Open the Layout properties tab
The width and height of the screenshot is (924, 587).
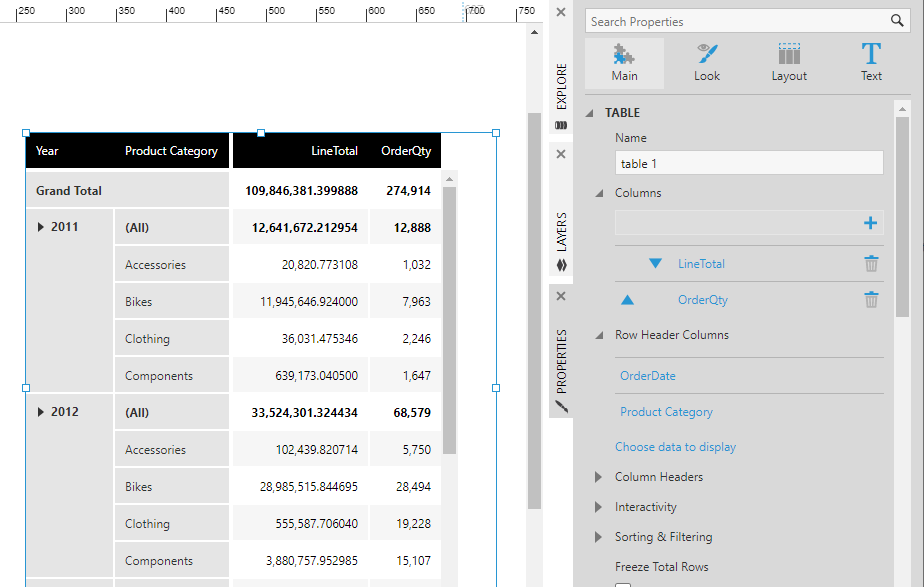(788, 64)
